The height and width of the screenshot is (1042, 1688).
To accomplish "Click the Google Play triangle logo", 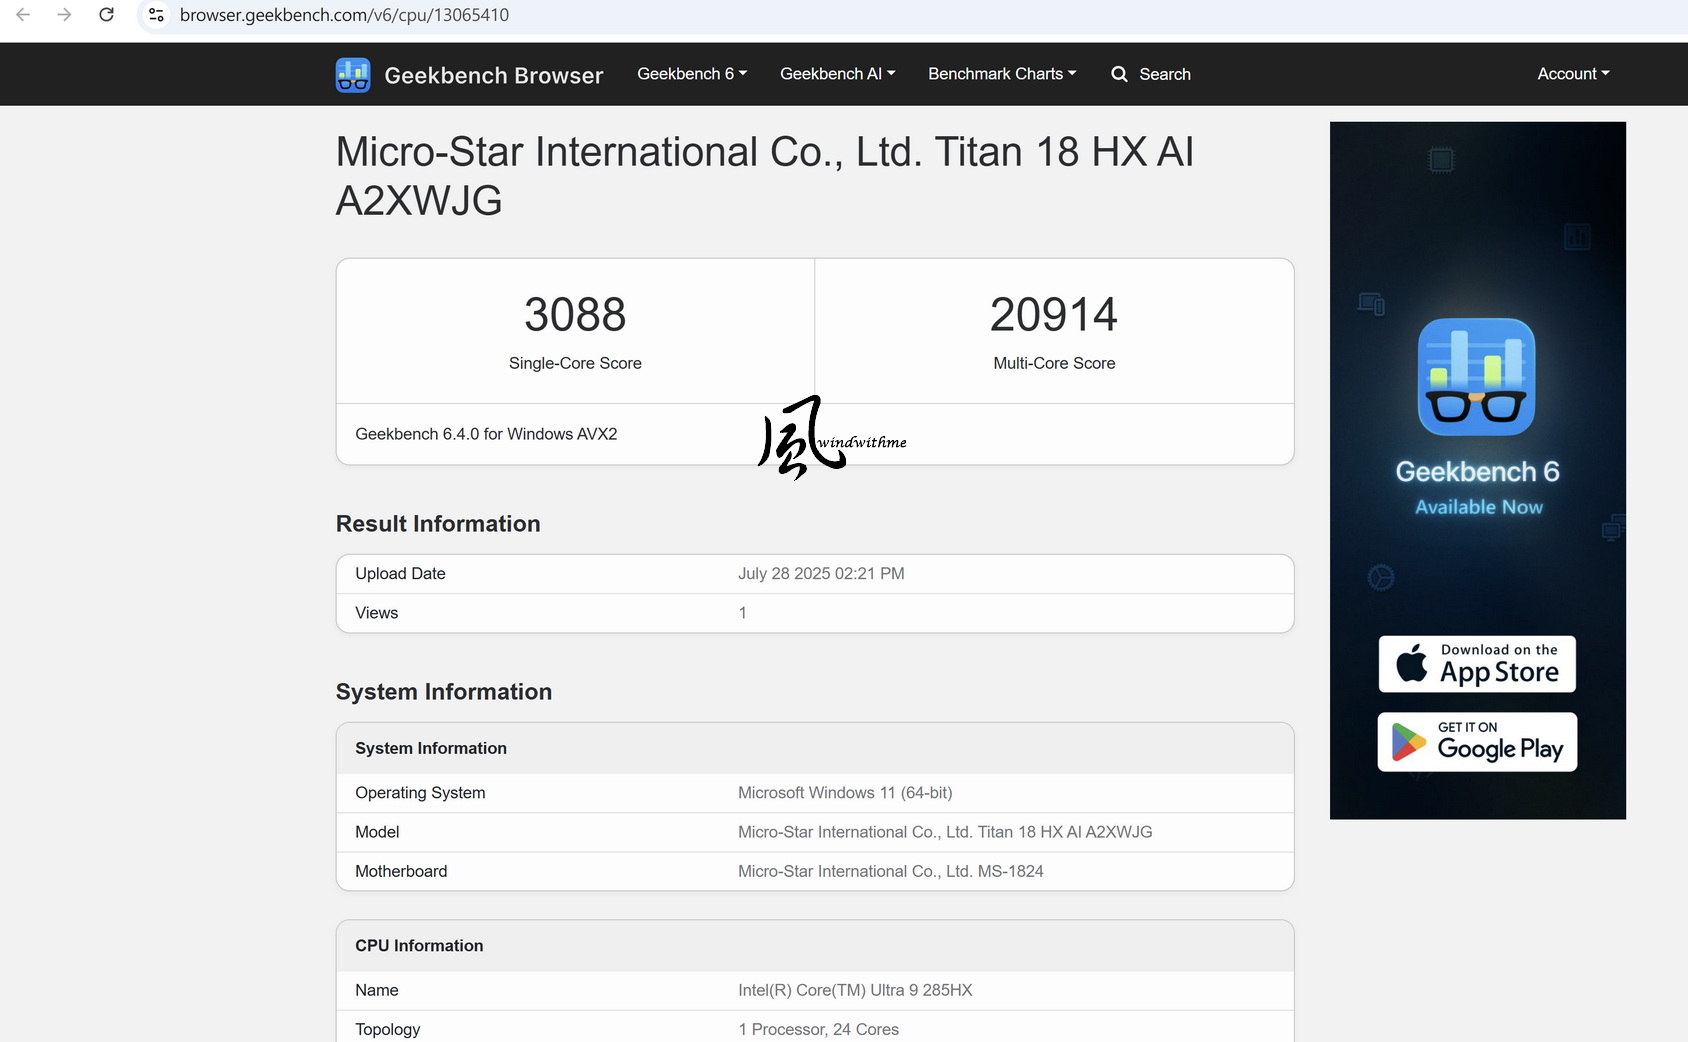I will pos(1408,742).
